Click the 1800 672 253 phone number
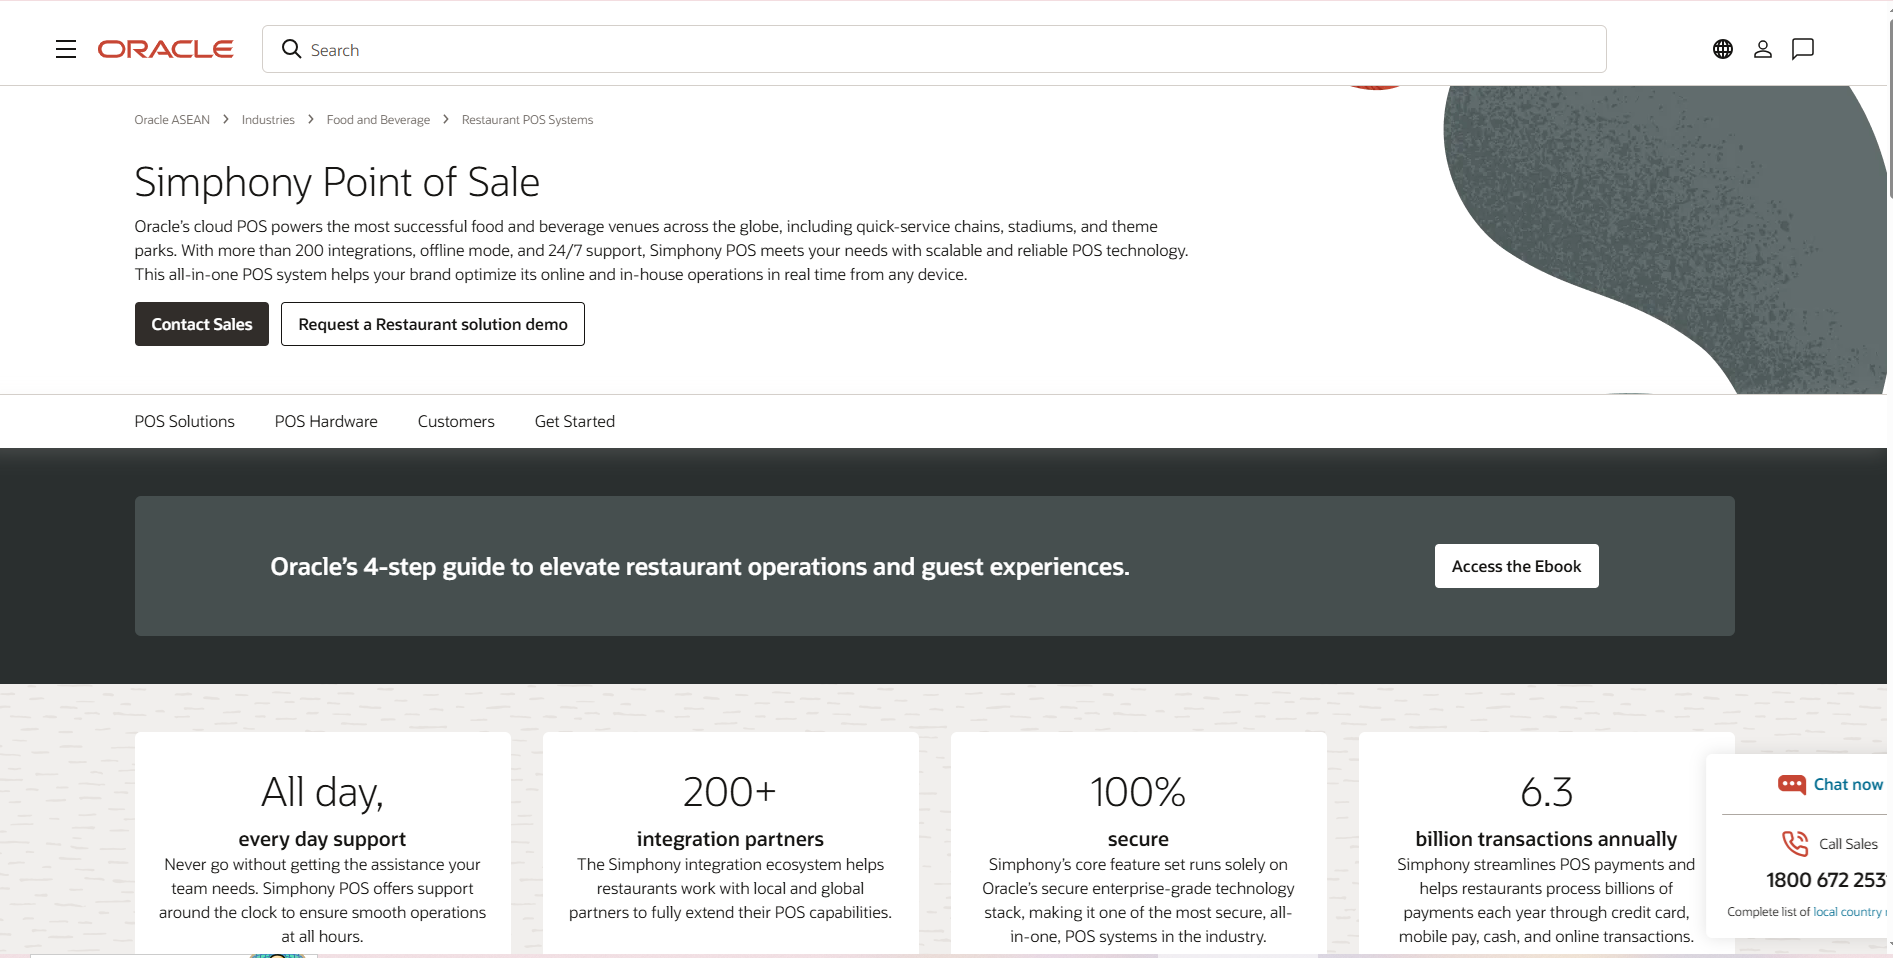 click(x=1826, y=880)
